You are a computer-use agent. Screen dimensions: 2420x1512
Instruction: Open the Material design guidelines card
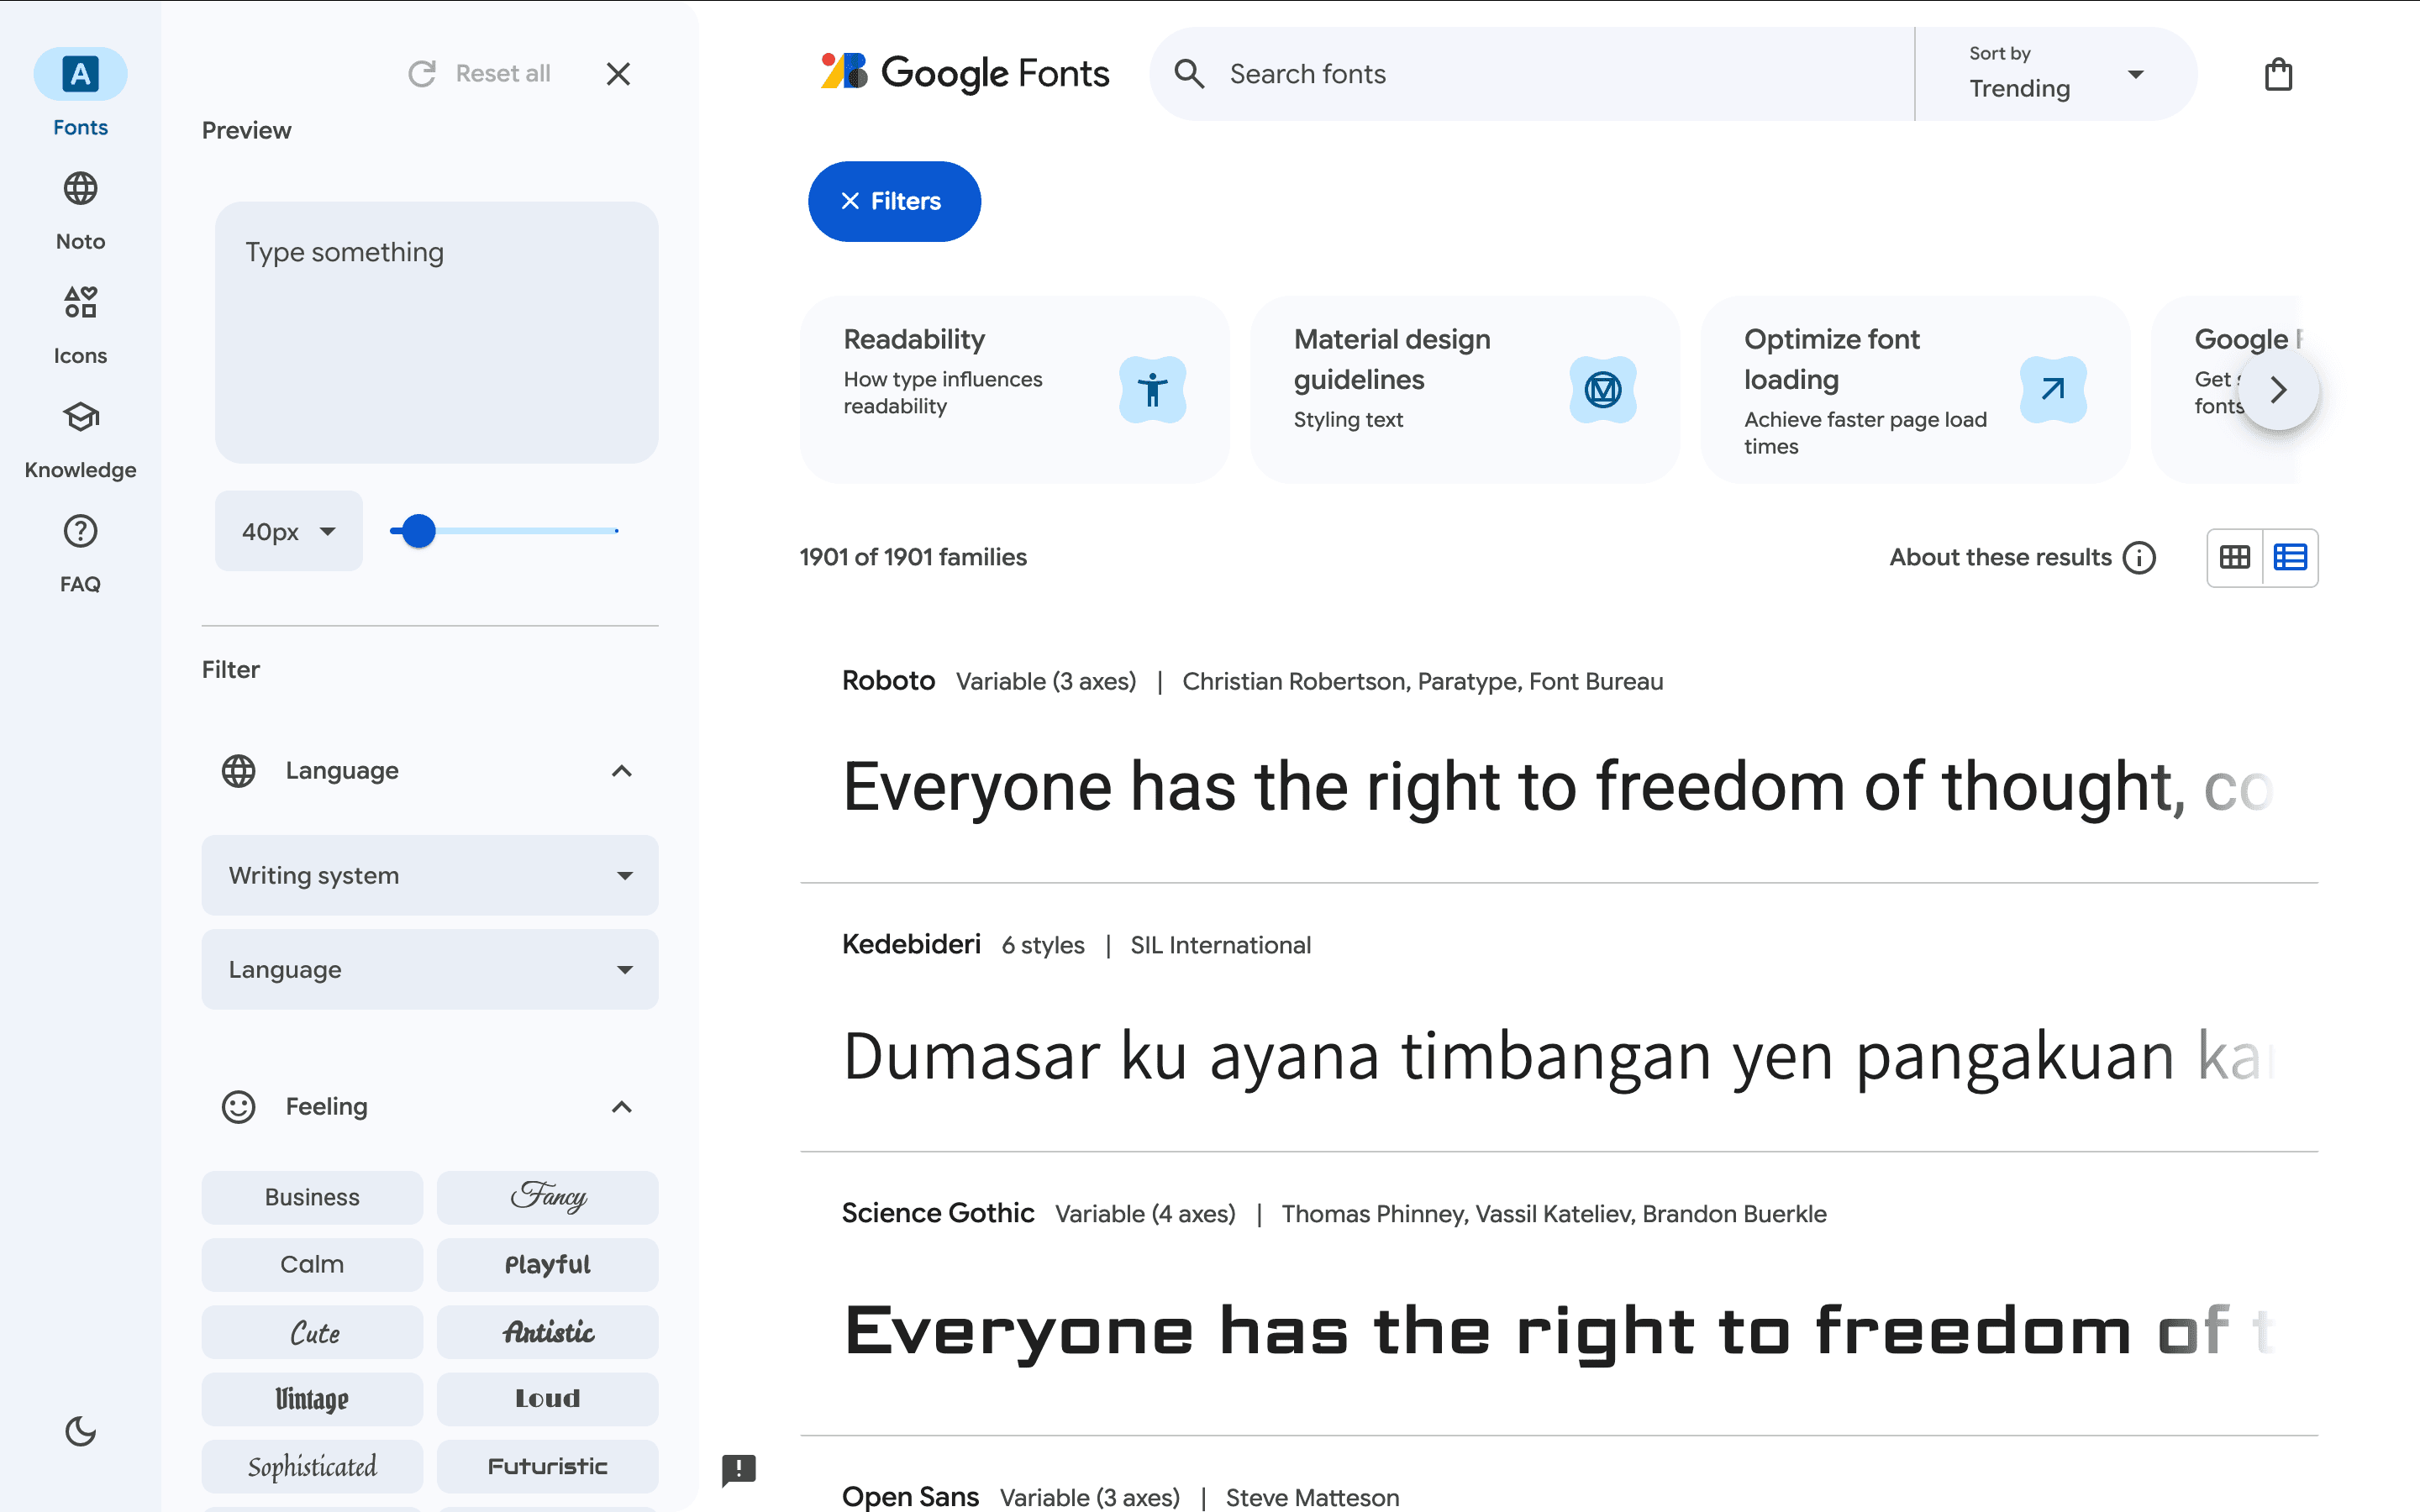tap(1464, 389)
